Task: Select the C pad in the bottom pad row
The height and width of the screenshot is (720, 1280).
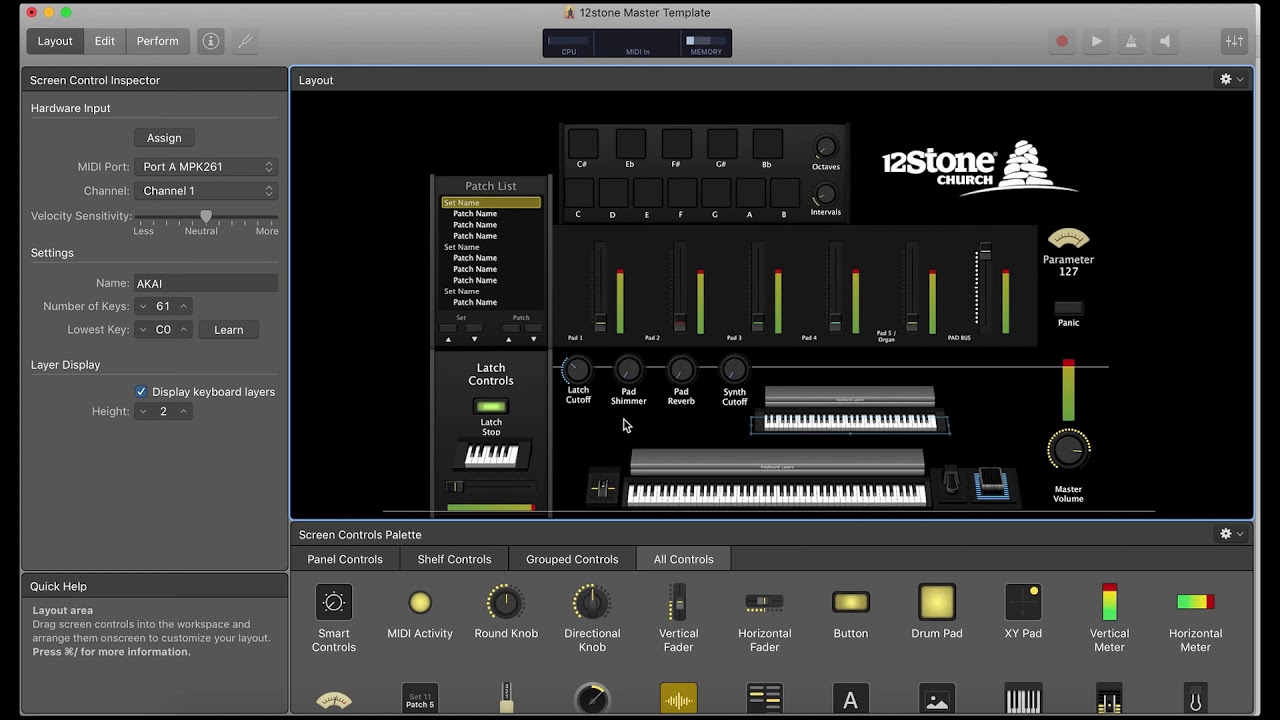Action: click(x=578, y=192)
